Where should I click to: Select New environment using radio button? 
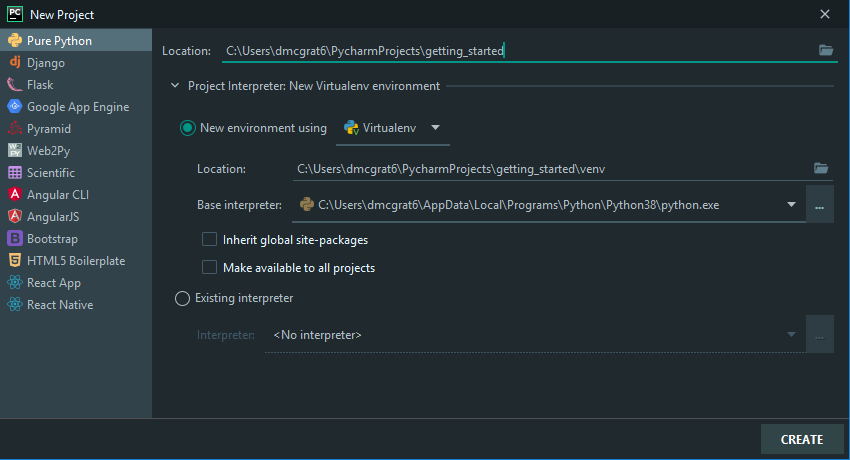[x=187, y=128]
